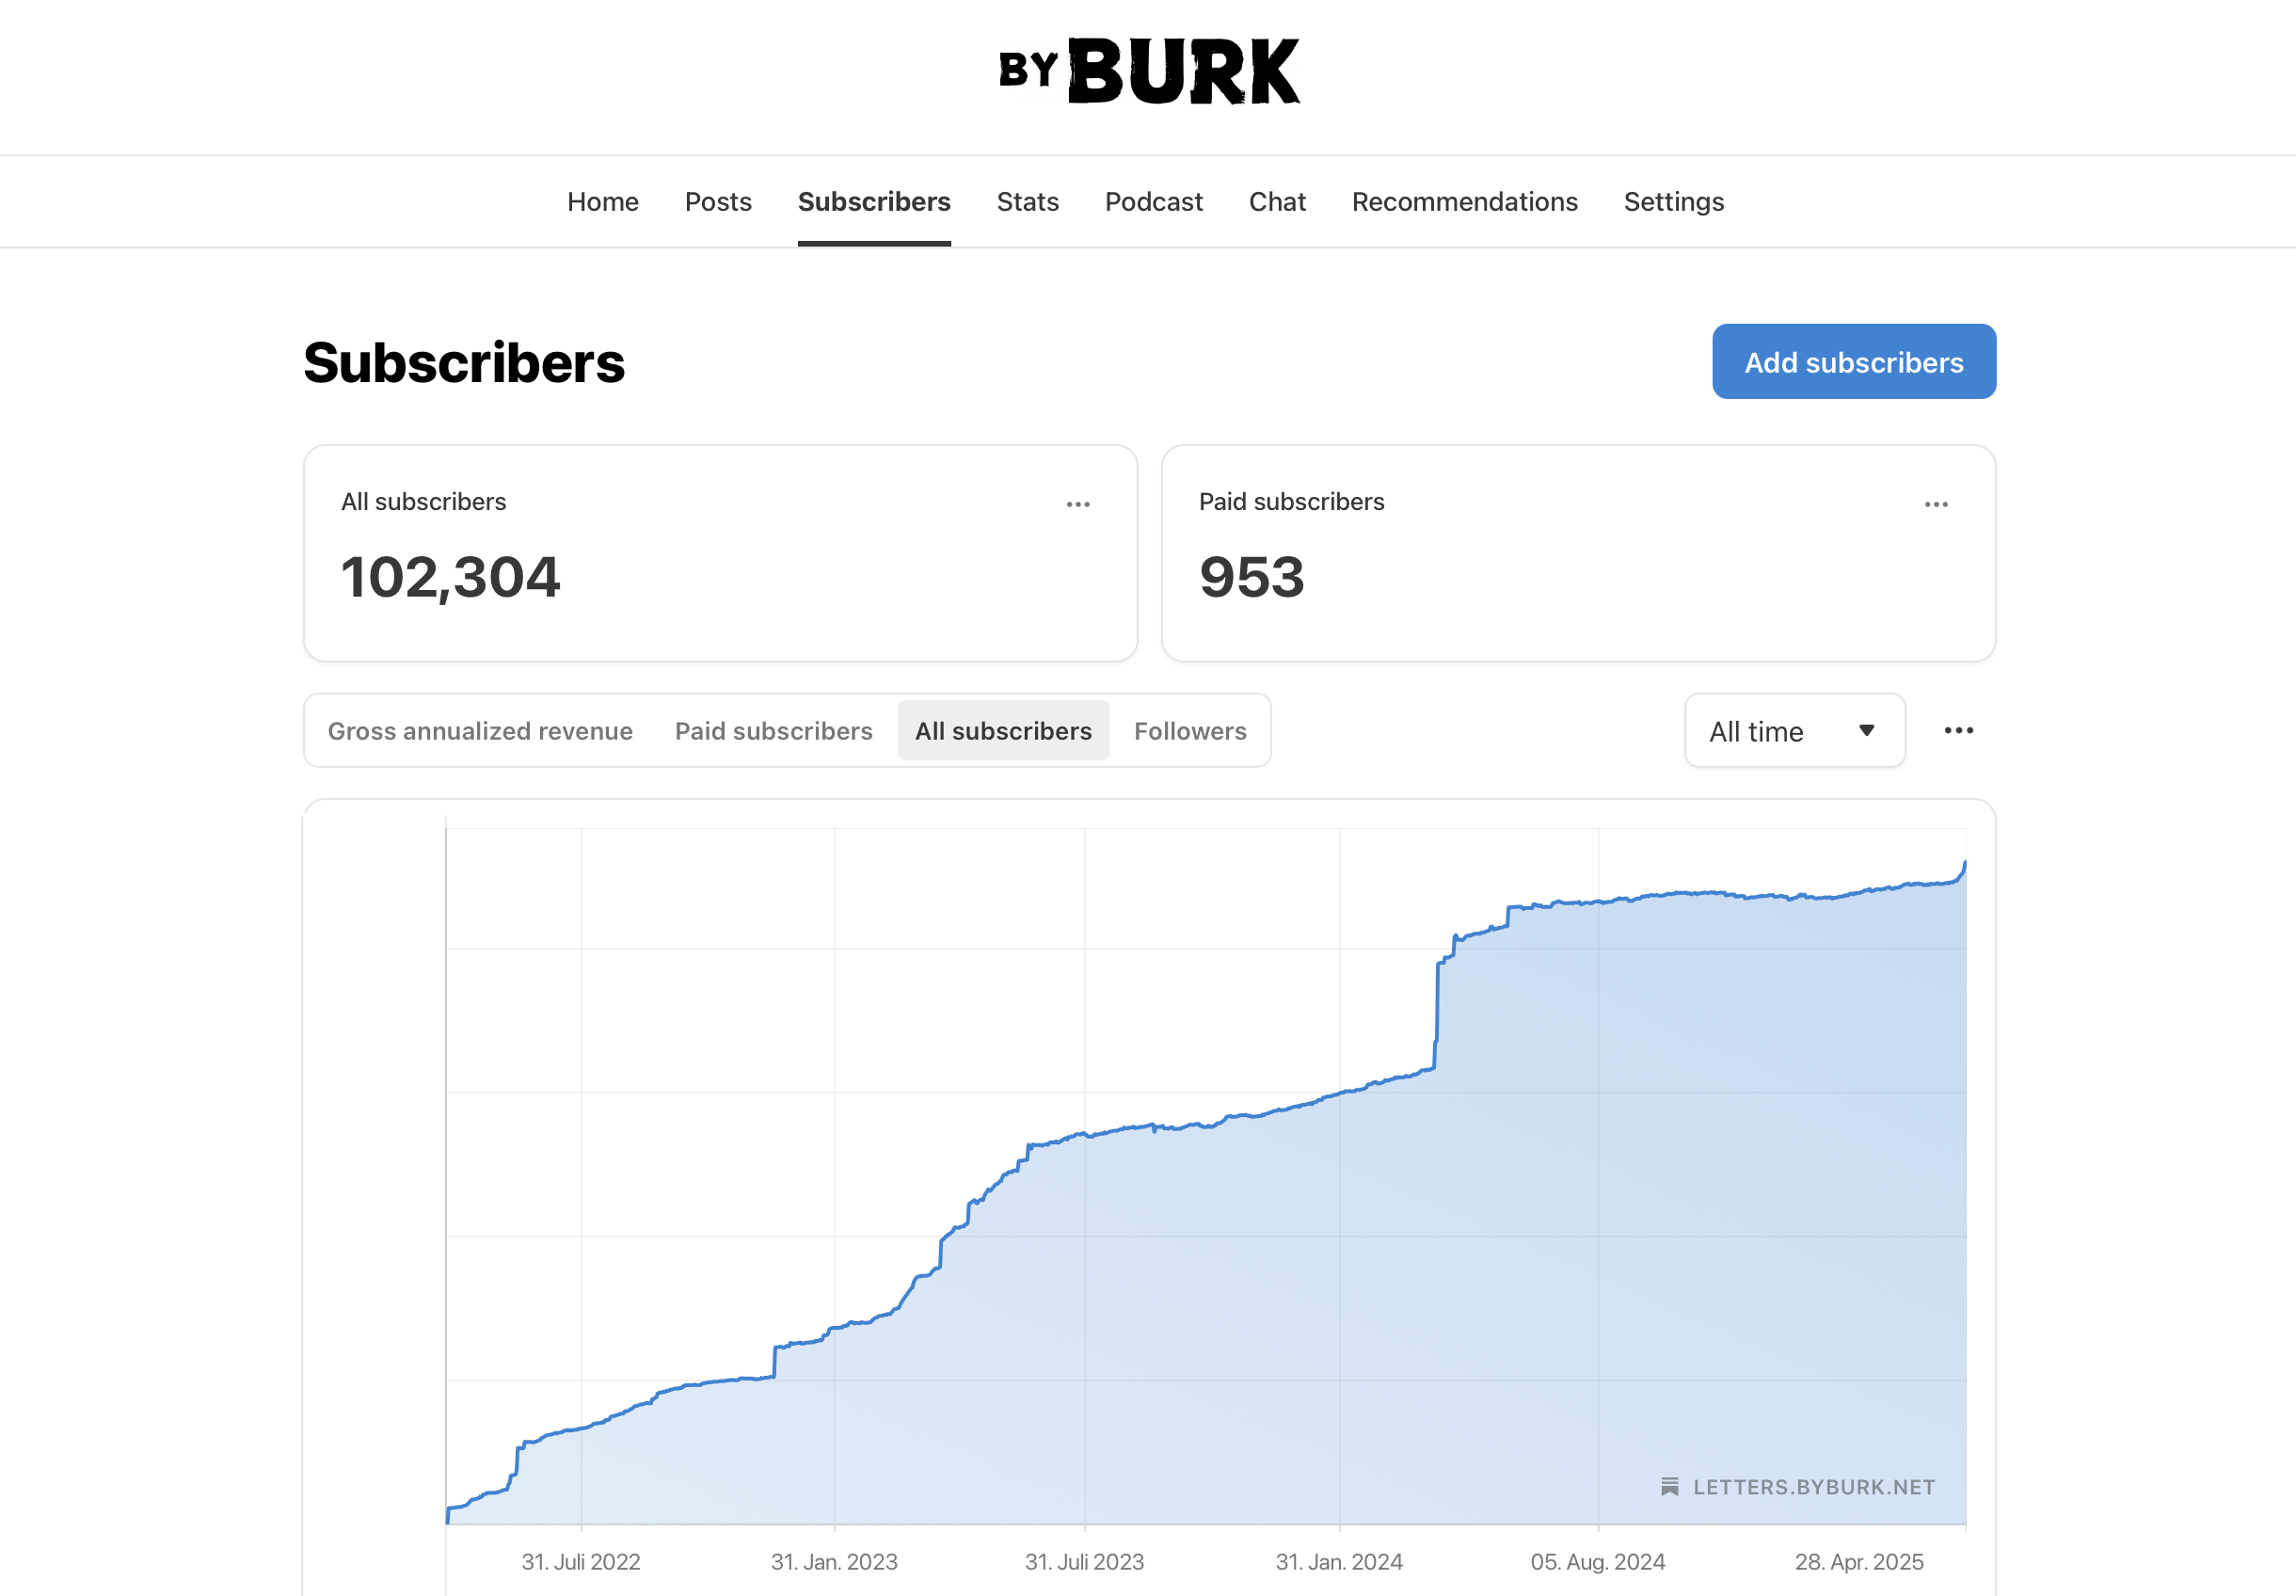
Task: Open the Stats tab
Action: click(1027, 202)
